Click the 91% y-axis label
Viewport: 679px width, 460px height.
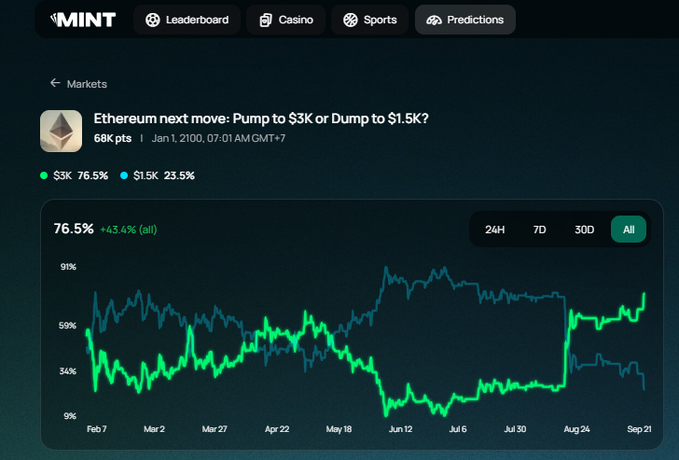tap(68, 267)
